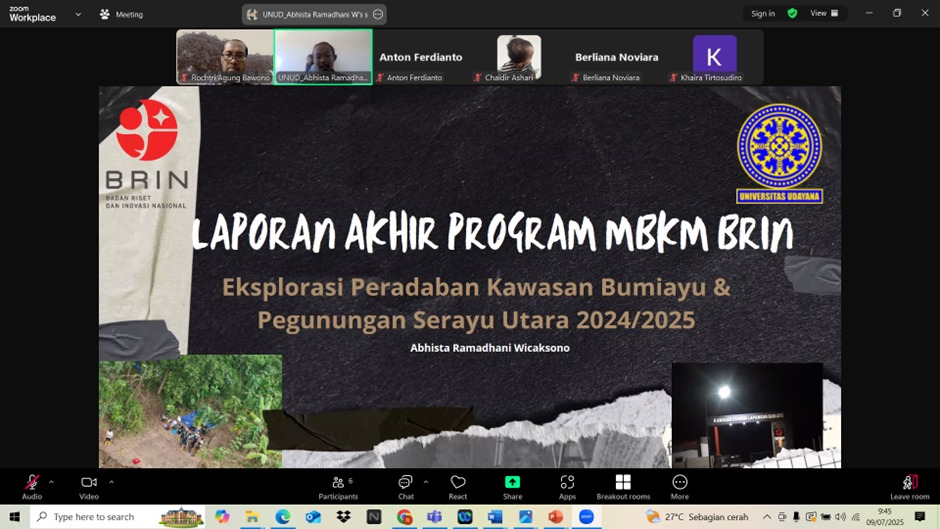
Task: Select Anton Ferdianto participant tile
Action: pos(421,57)
